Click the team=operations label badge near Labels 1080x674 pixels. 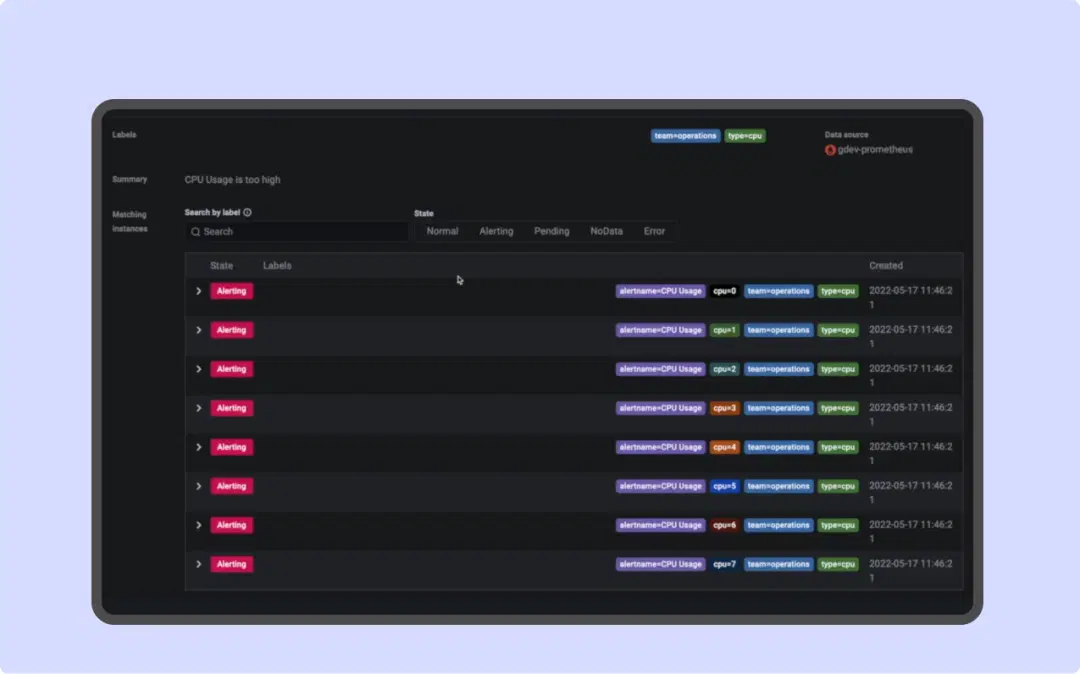click(x=684, y=136)
